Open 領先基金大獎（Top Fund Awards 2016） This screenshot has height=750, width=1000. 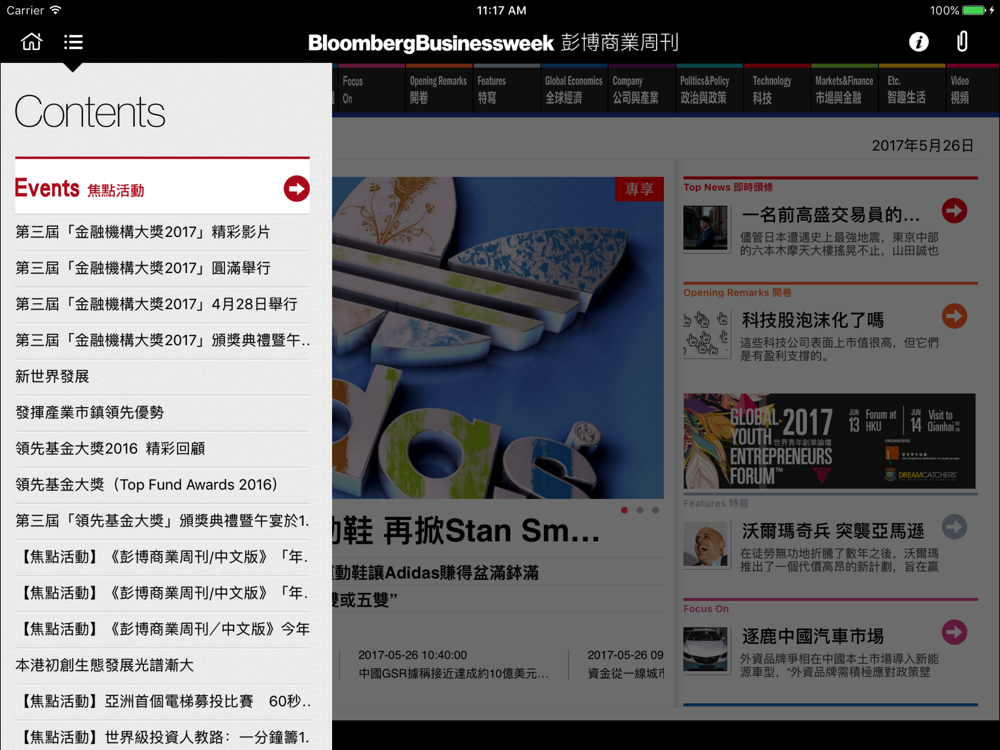tap(163, 485)
